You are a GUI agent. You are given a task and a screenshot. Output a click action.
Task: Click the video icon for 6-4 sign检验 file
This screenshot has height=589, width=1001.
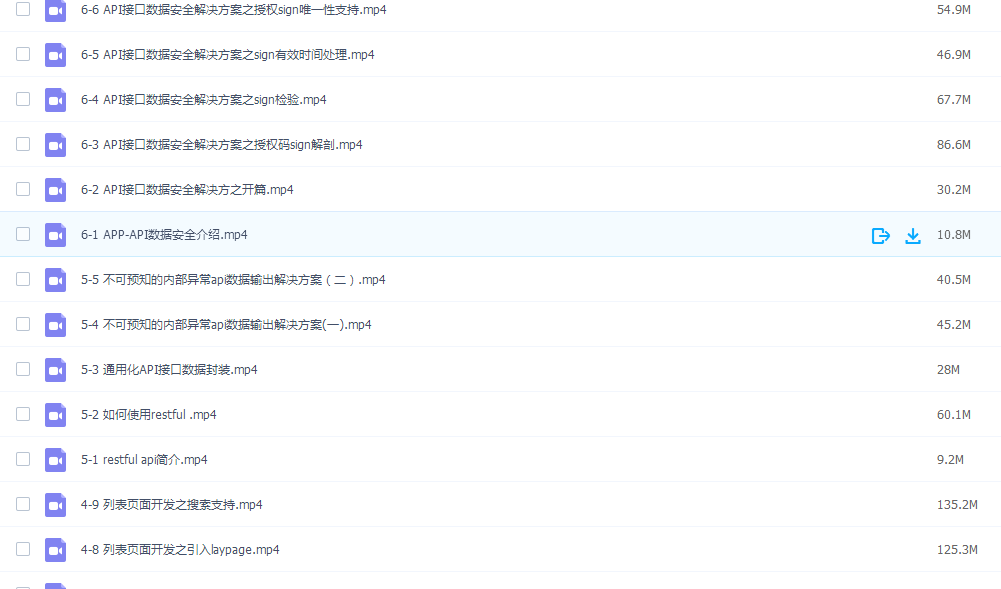click(56, 100)
